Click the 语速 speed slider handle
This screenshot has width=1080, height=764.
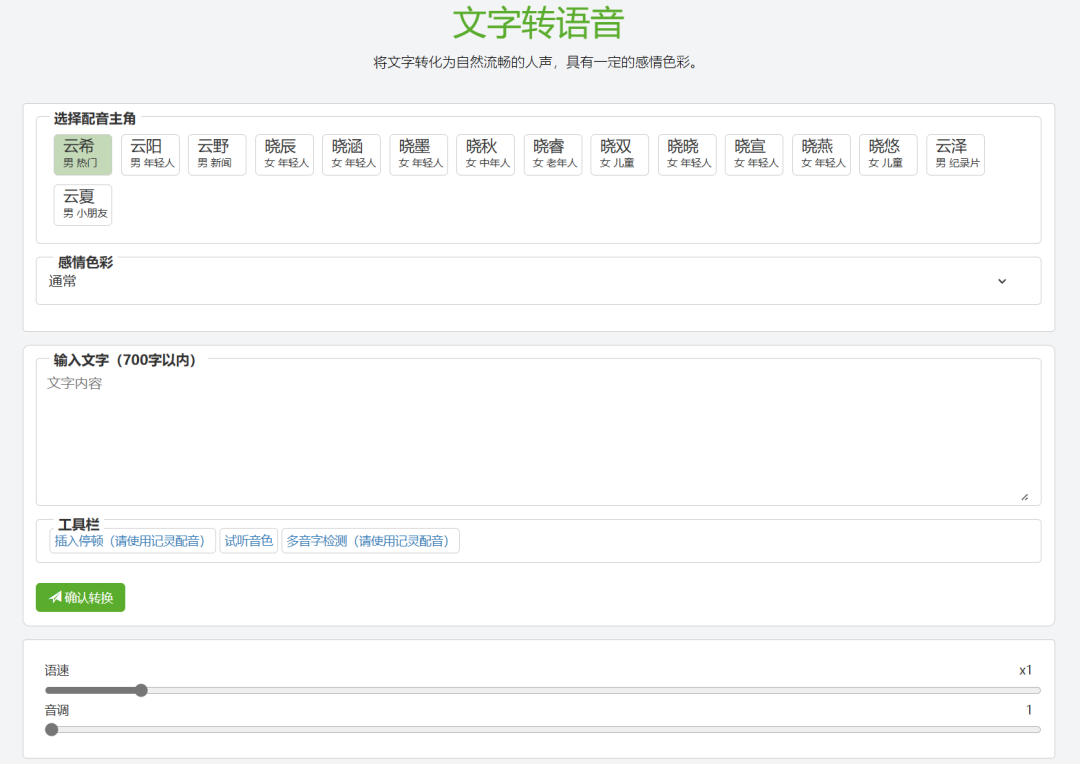[x=141, y=690]
